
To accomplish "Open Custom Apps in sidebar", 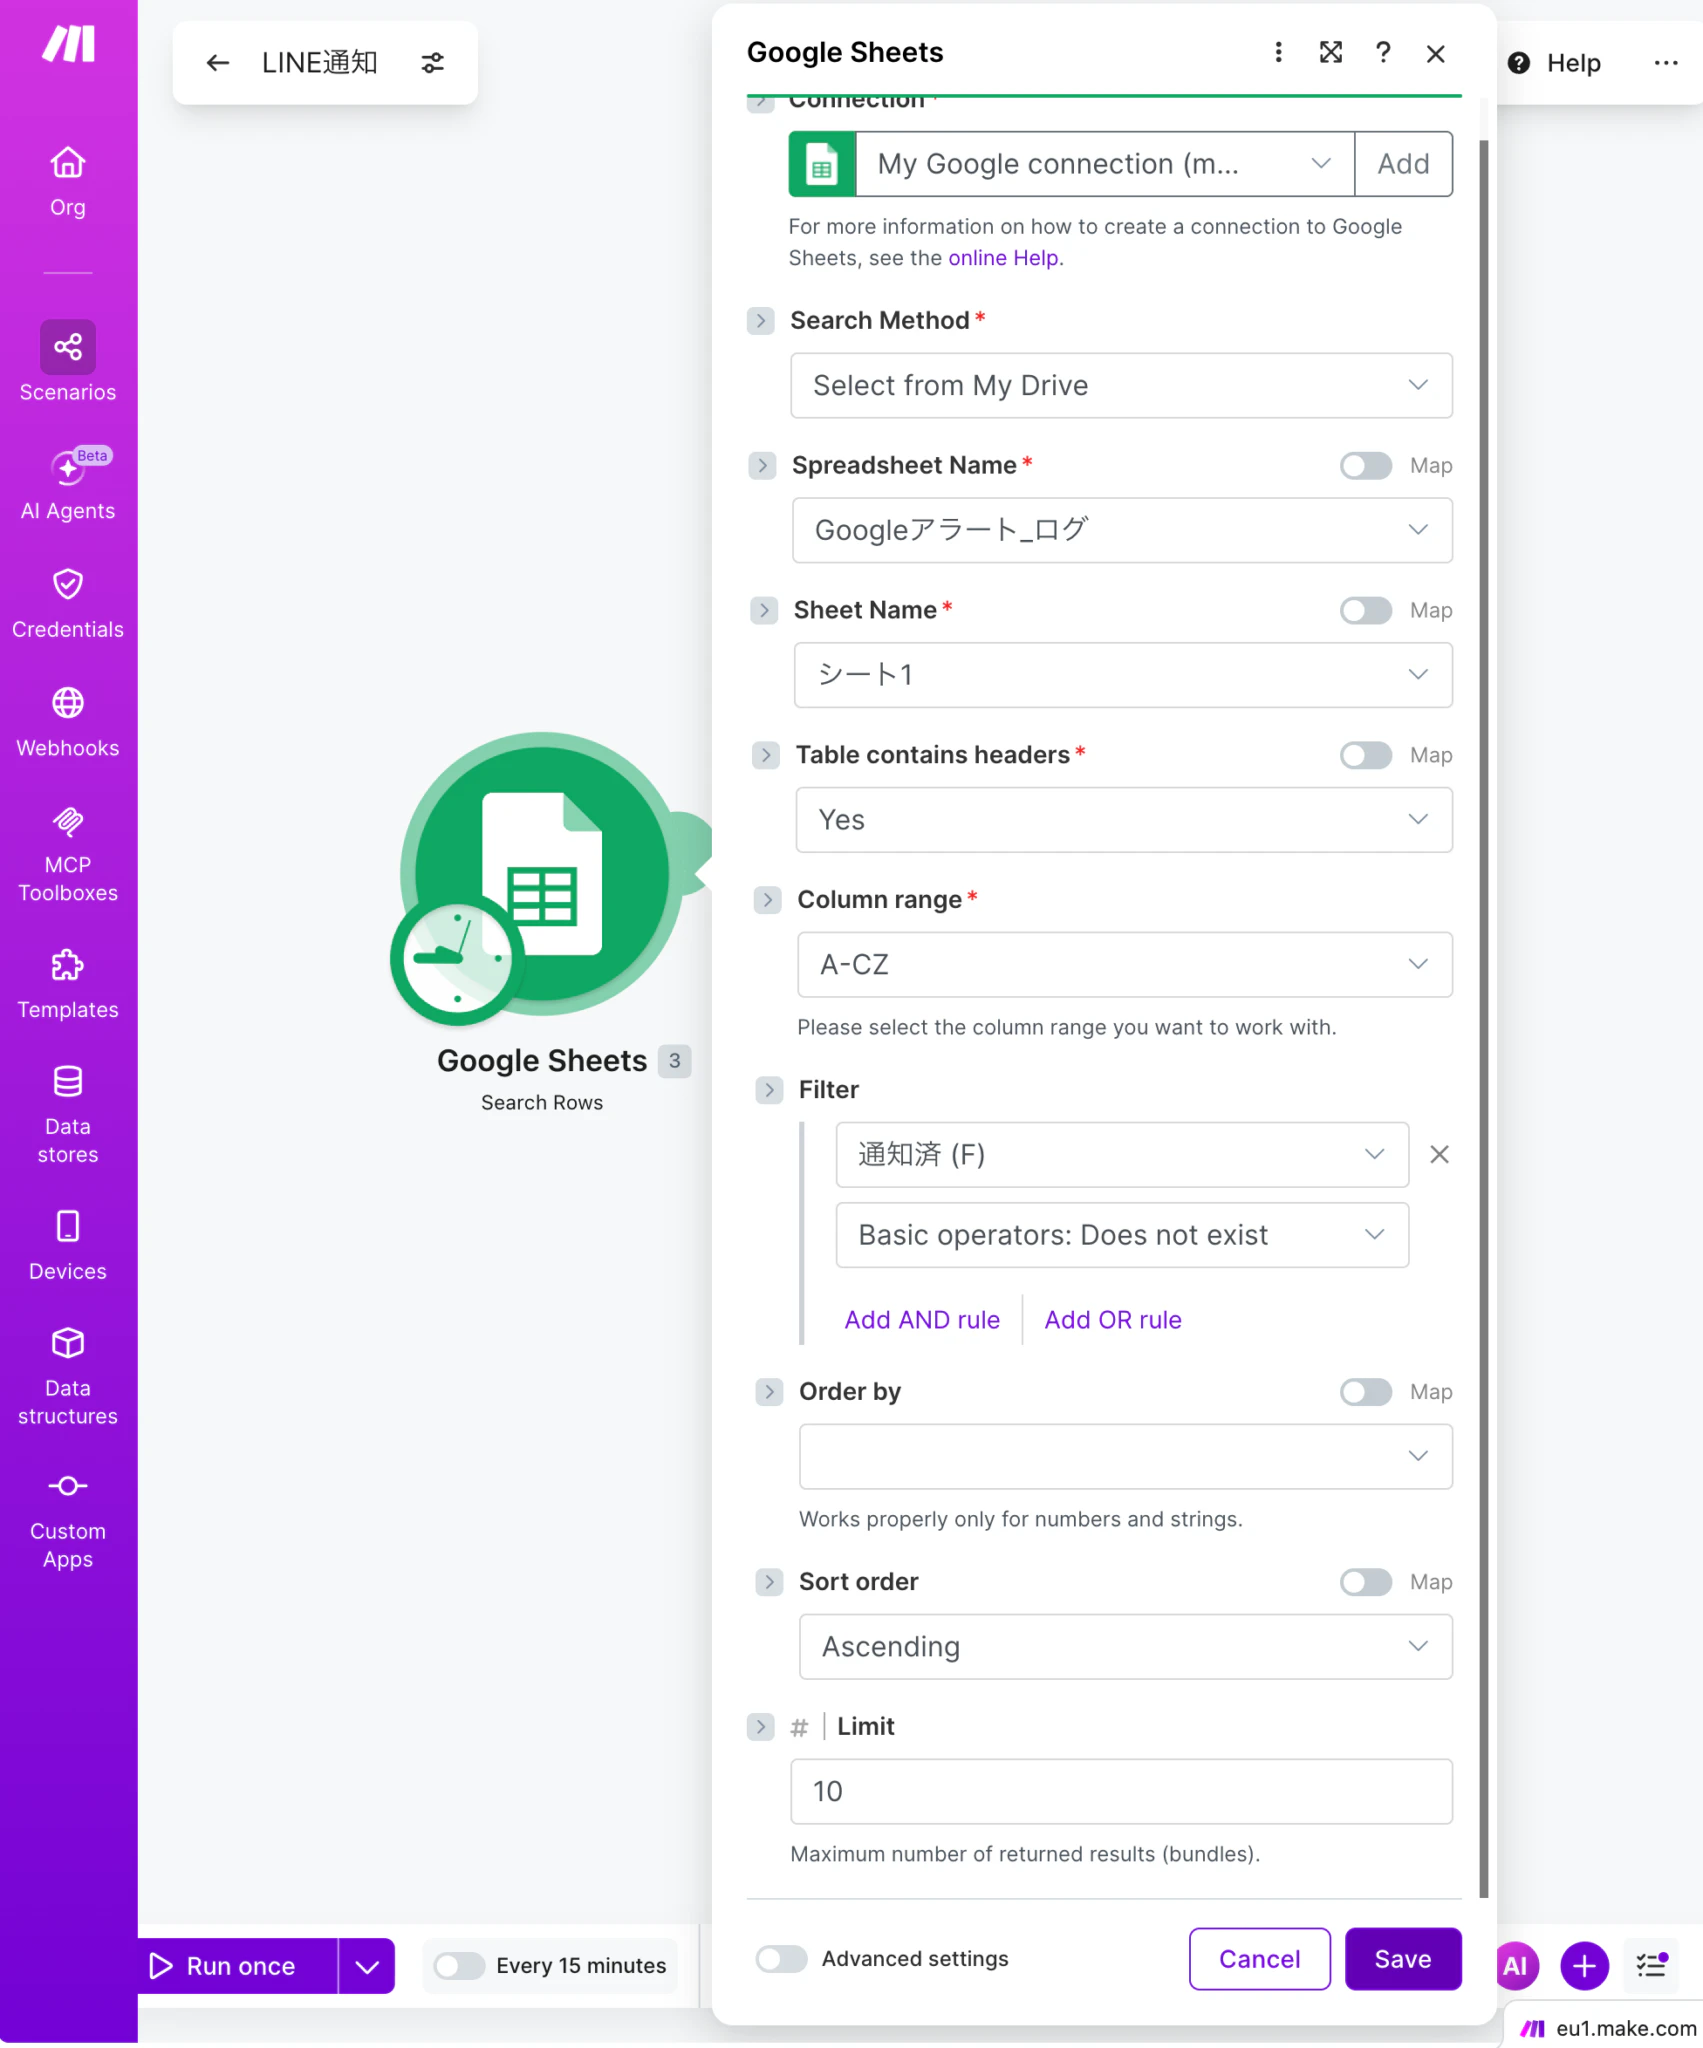I will click(x=68, y=1520).
